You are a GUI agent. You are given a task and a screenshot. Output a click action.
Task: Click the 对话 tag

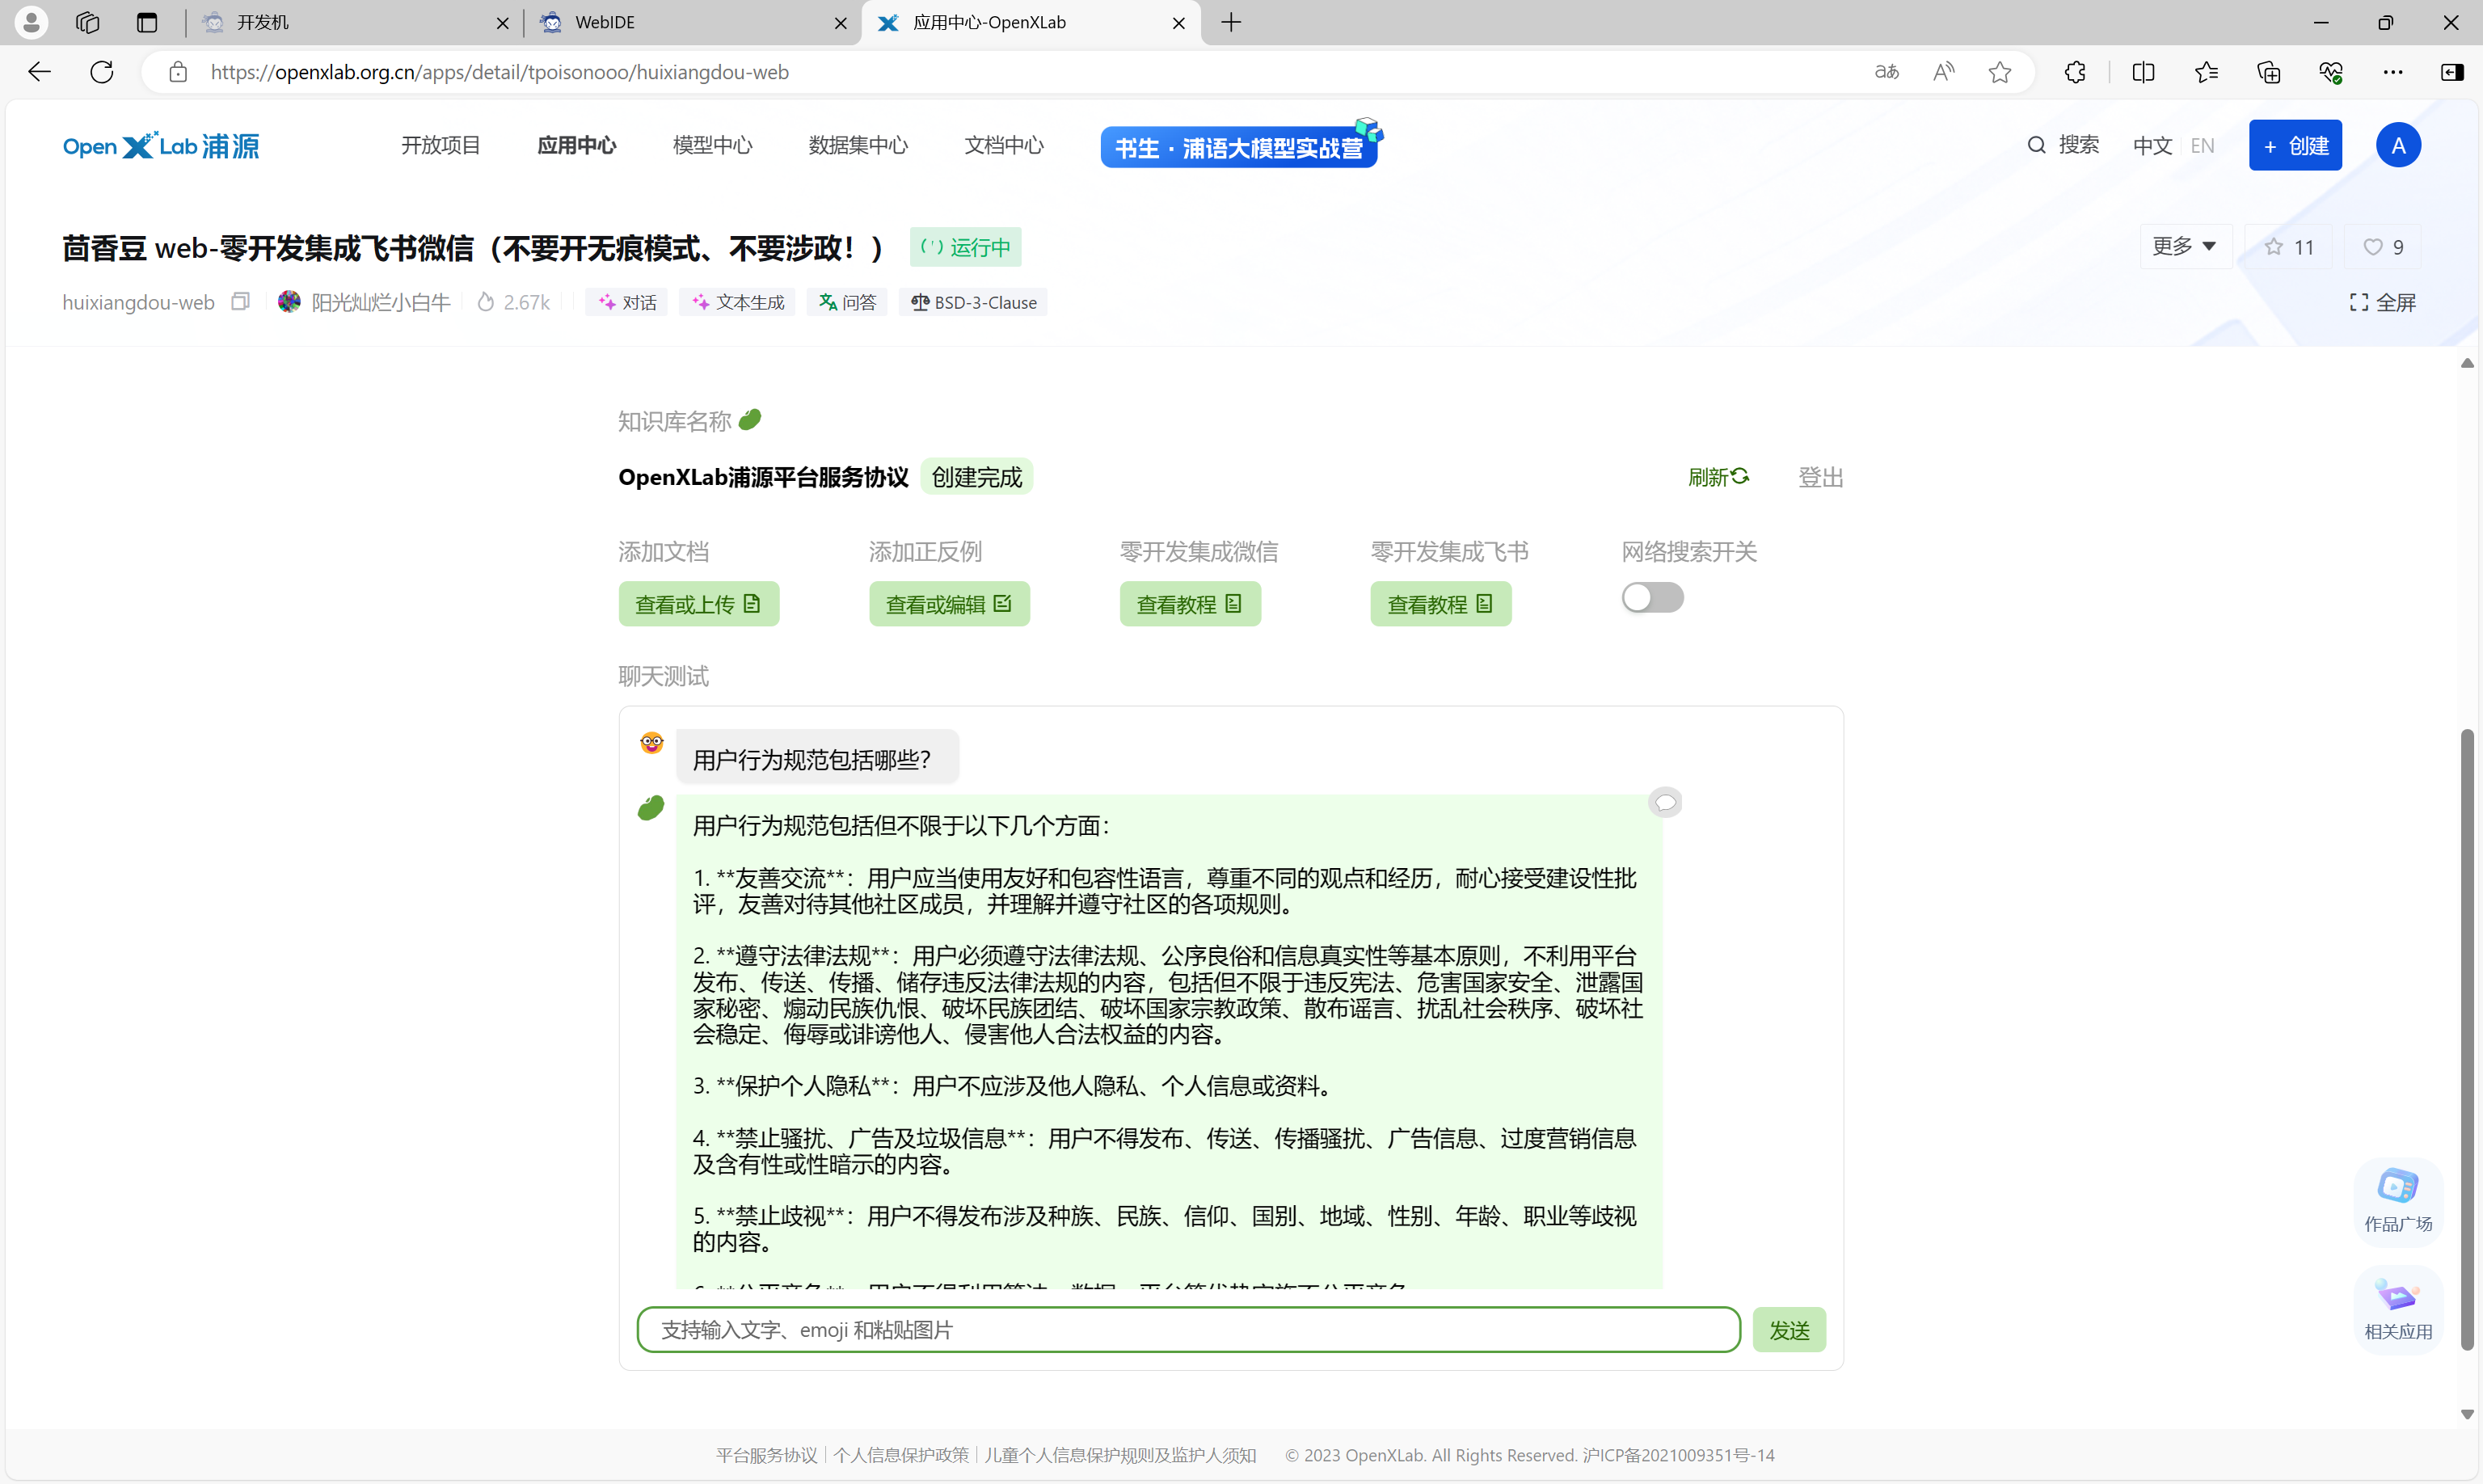pyautogui.click(x=627, y=302)
